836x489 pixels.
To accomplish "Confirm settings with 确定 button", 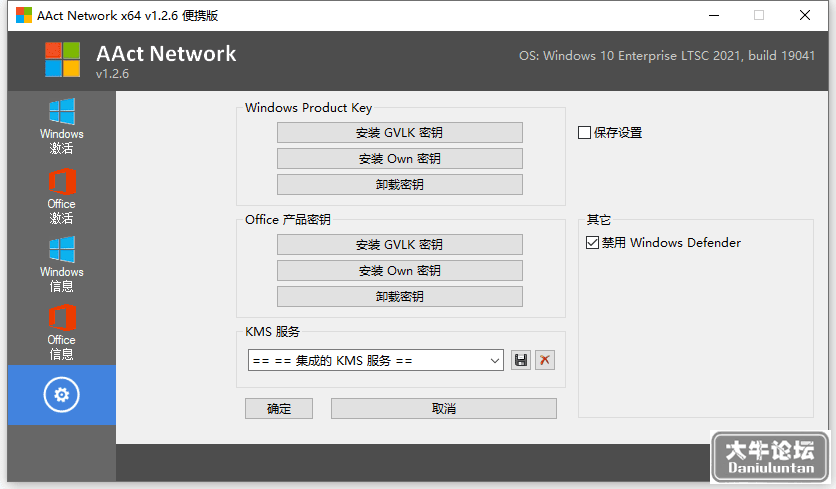I will click(x=279, y=409).
